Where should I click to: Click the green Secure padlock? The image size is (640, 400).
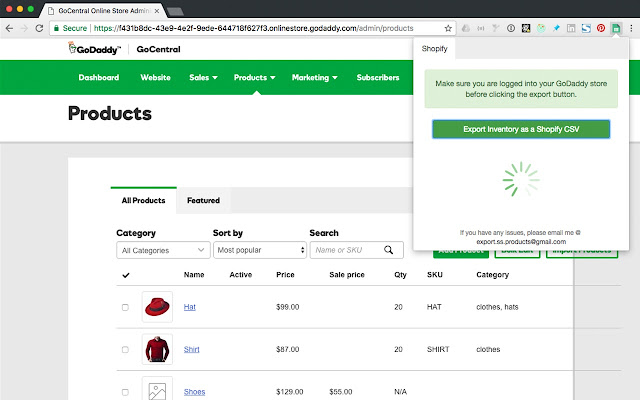click(56, 28)
